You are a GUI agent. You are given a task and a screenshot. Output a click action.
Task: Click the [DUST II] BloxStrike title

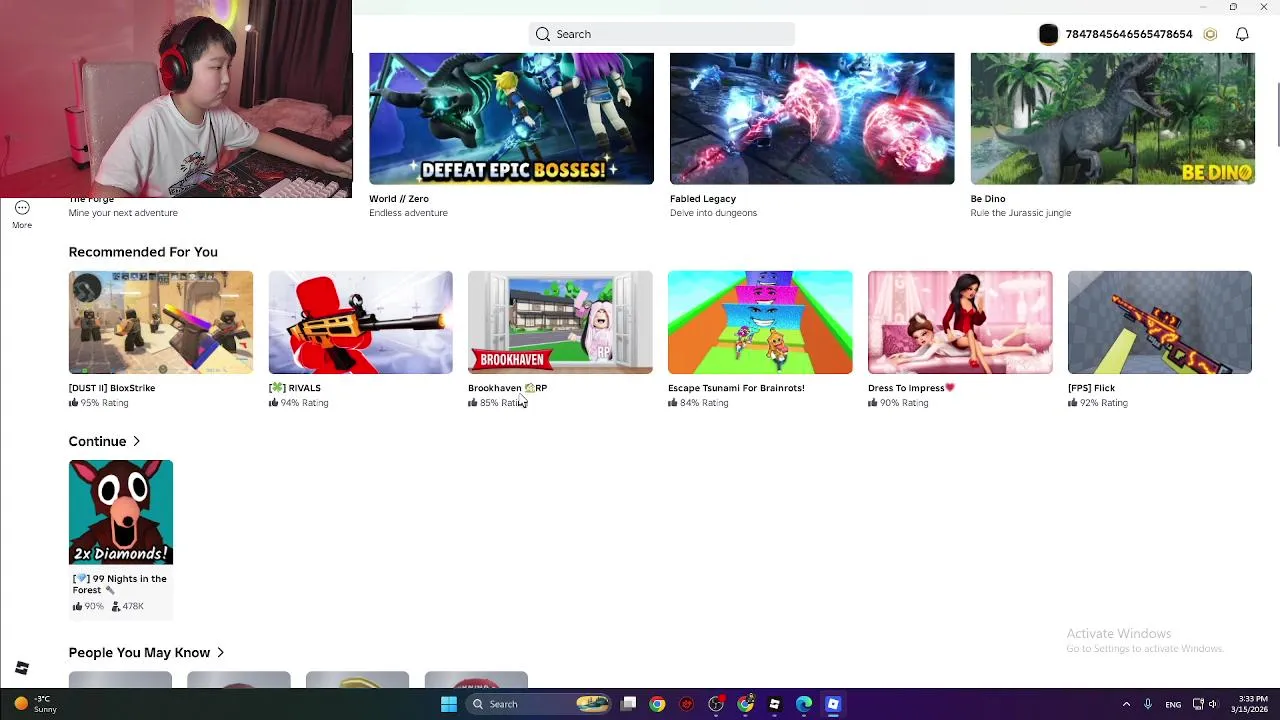coord(112,388)
